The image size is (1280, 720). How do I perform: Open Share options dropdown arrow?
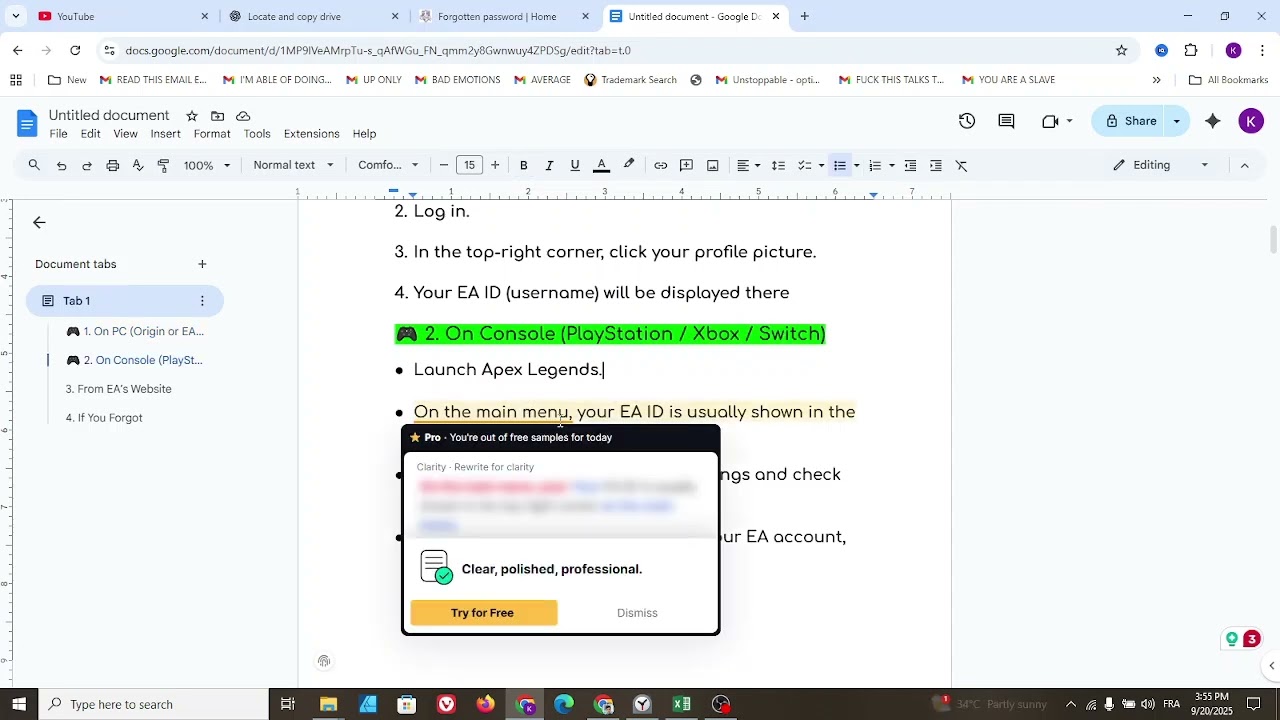pyautogui.click(x=1177, y=121)
